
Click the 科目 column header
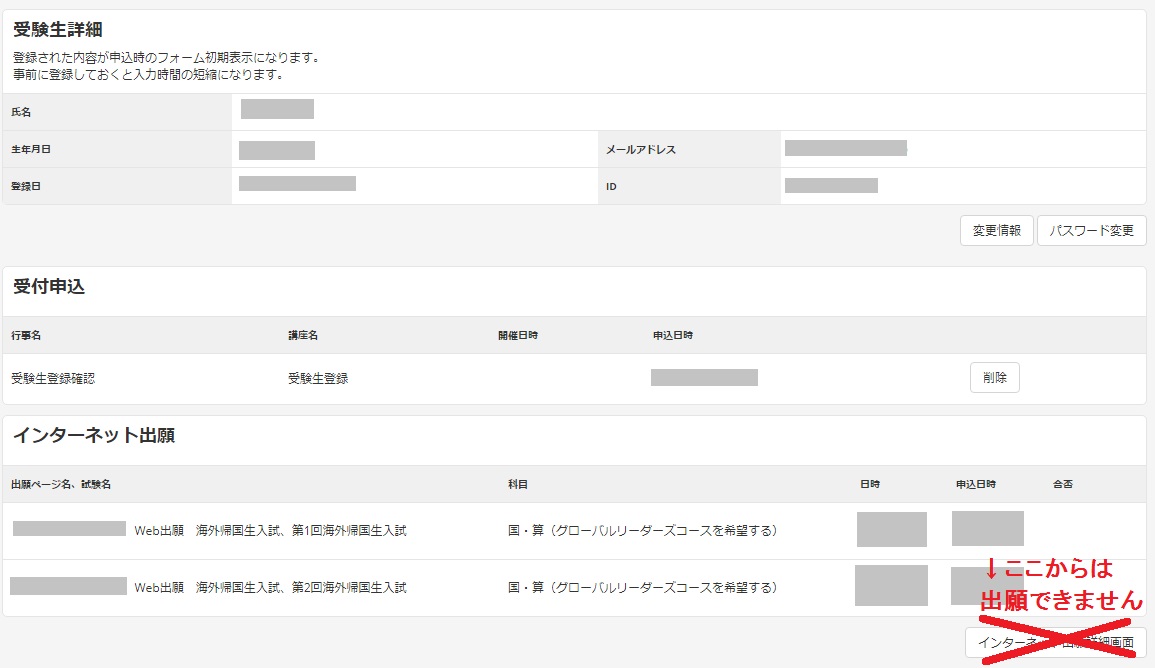(518, 484)
